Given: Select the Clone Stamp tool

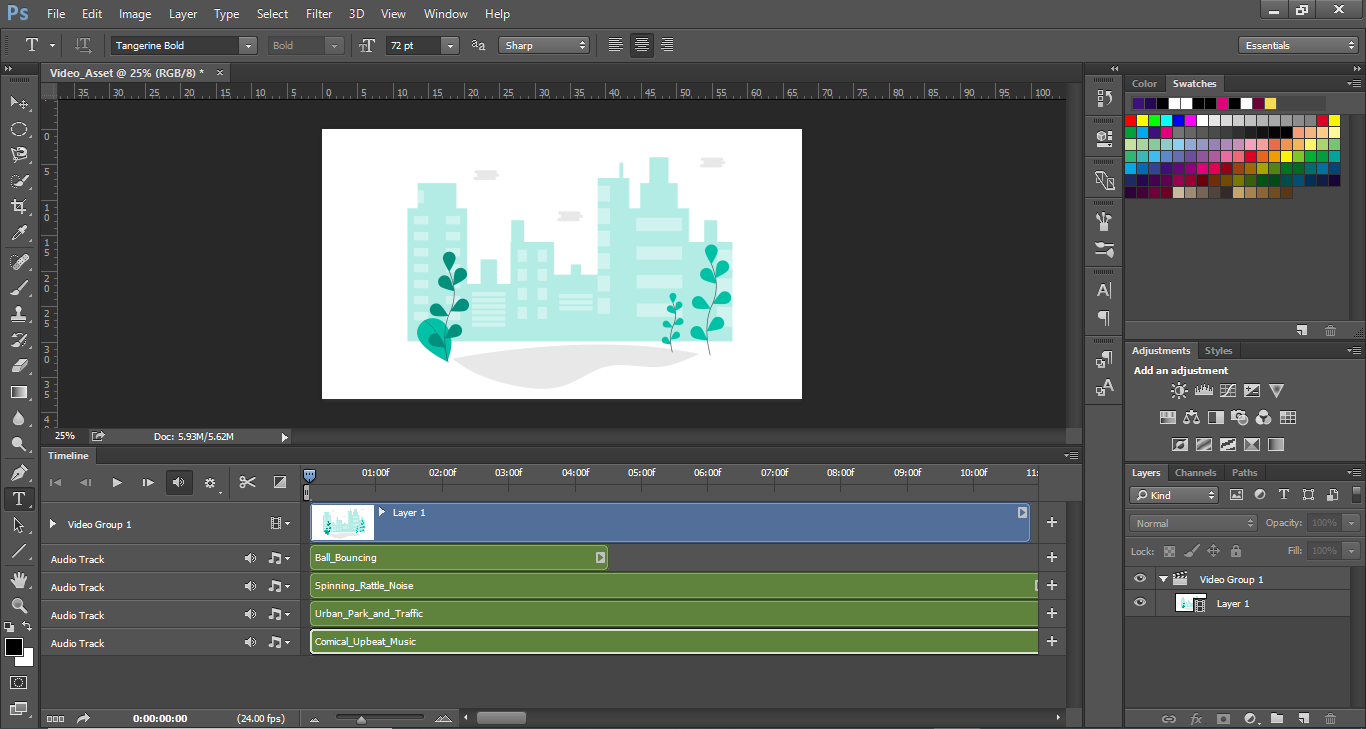Looking at the screenshot, I should click(x=18, y=314).
